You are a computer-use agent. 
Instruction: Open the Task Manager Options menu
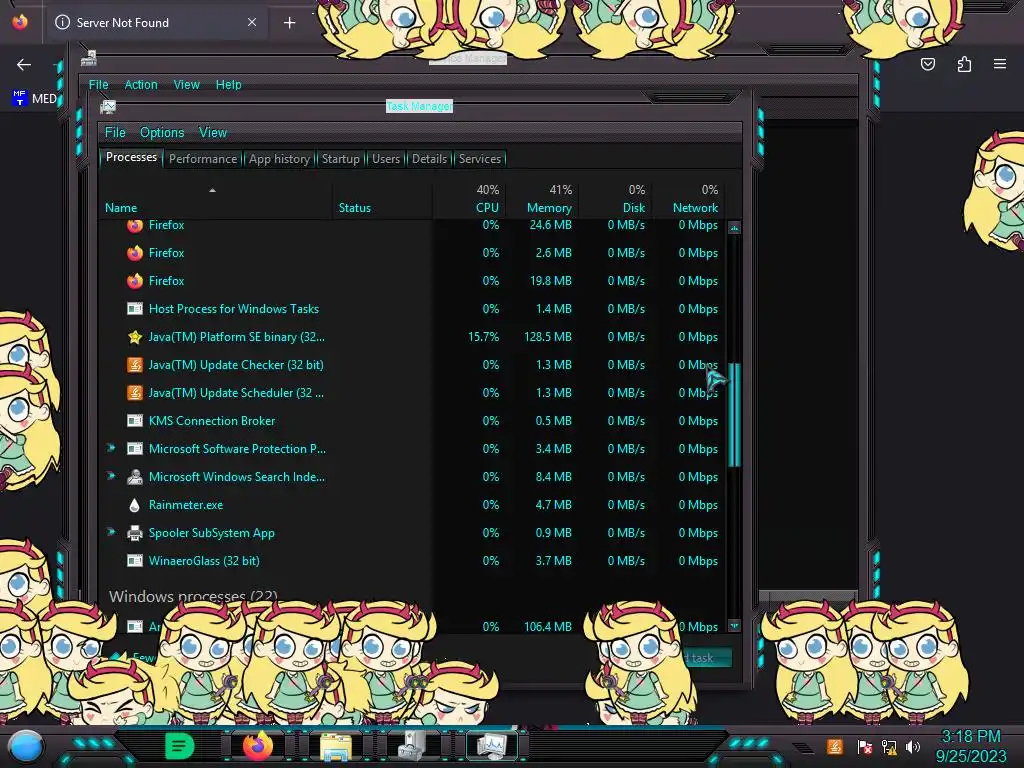pyautogui.click(x=162, y=133)
